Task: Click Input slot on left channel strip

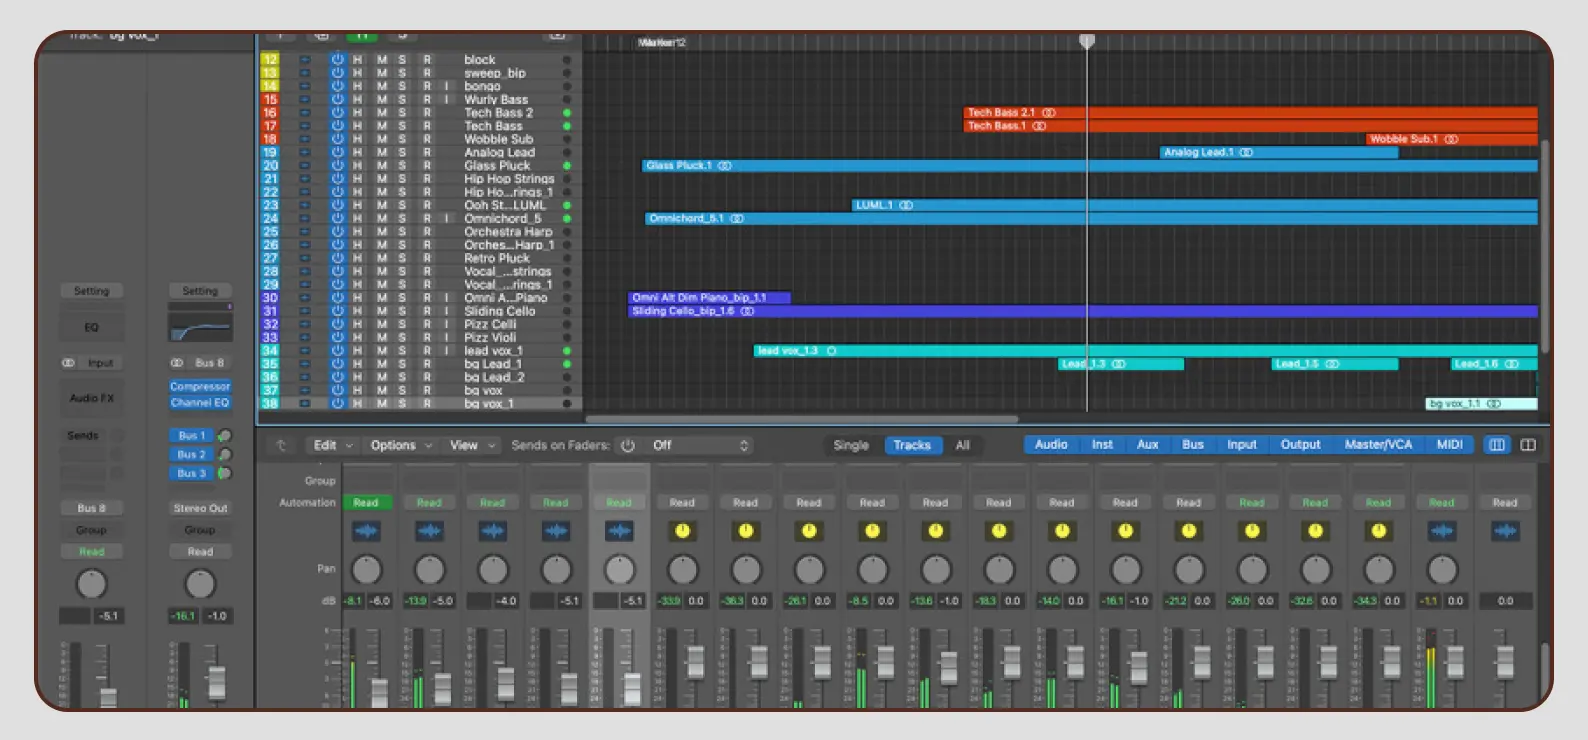Action: (x=100, y=363)
